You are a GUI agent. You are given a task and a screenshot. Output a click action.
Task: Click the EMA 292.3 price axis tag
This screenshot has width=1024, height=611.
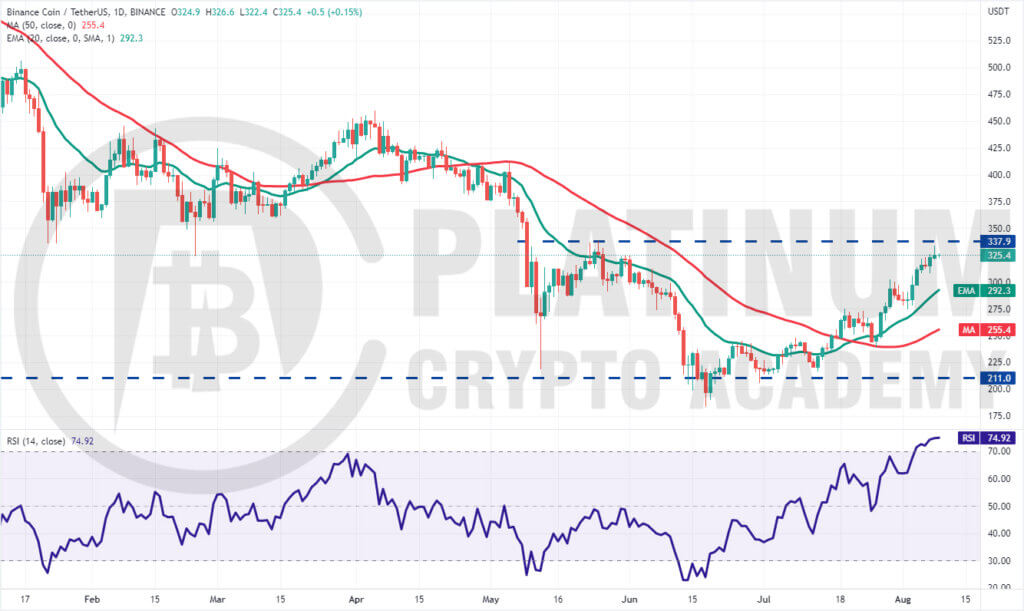[984, 291]
